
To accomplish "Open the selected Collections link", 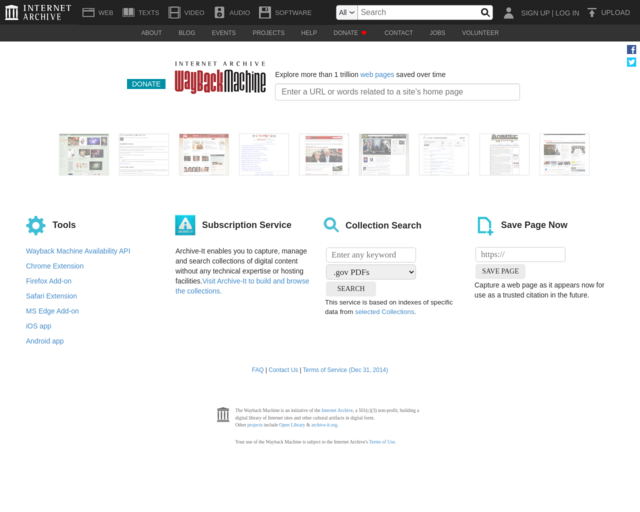I will point(384,312).
